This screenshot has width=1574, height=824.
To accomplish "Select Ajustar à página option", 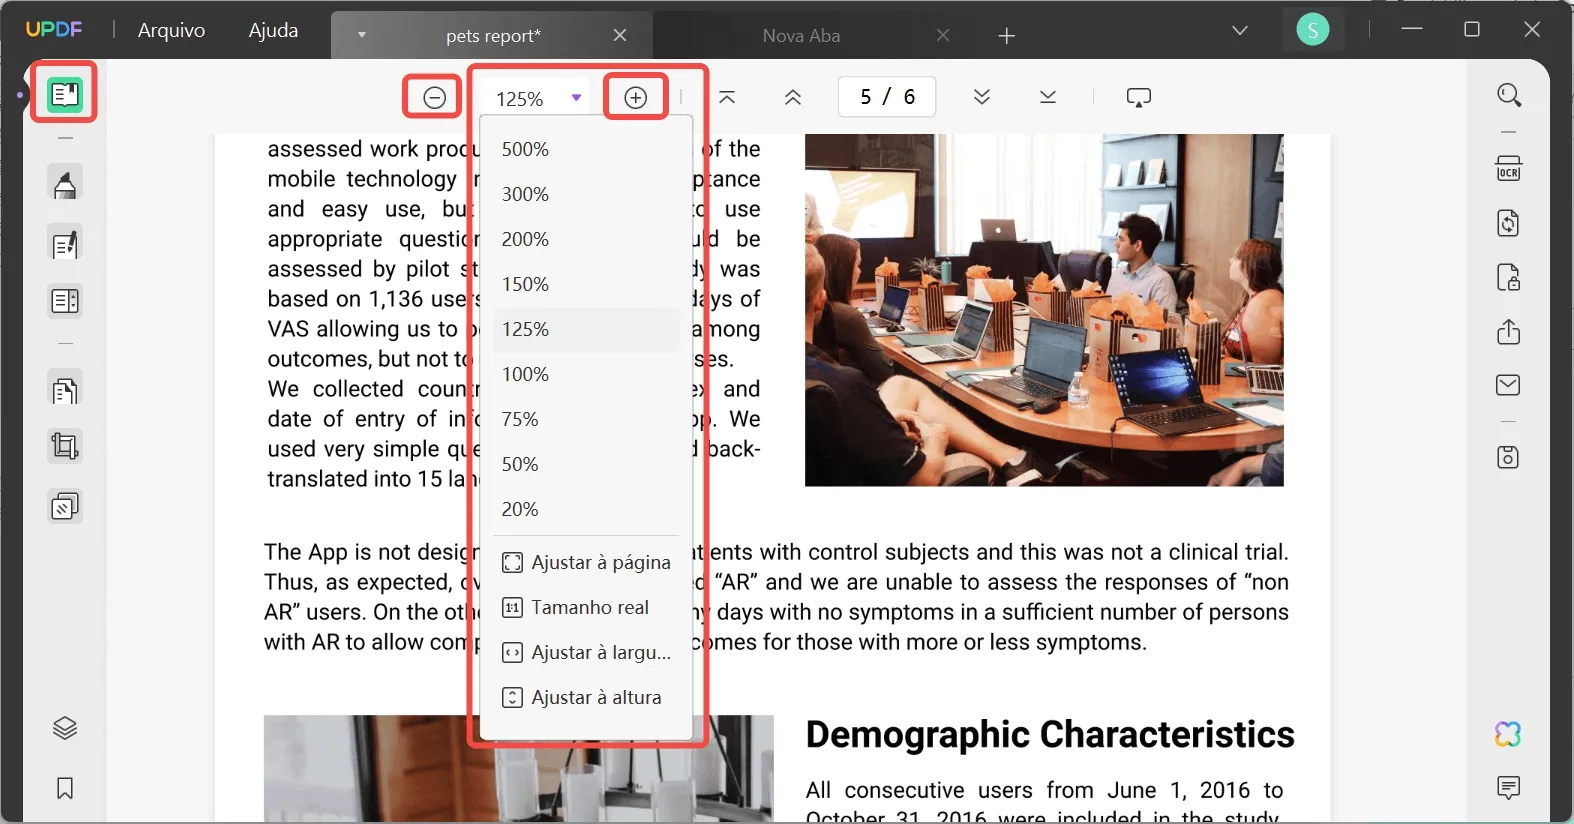I will [586, 562].
